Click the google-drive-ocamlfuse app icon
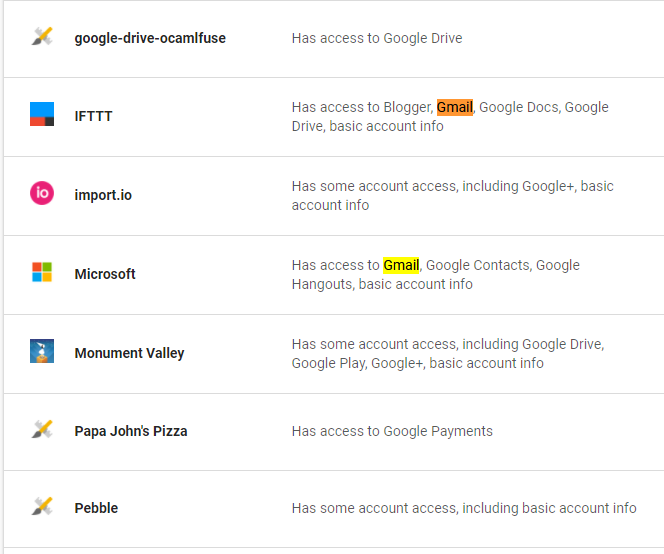This screenshot has height=554, width=664. click(41, 38)
